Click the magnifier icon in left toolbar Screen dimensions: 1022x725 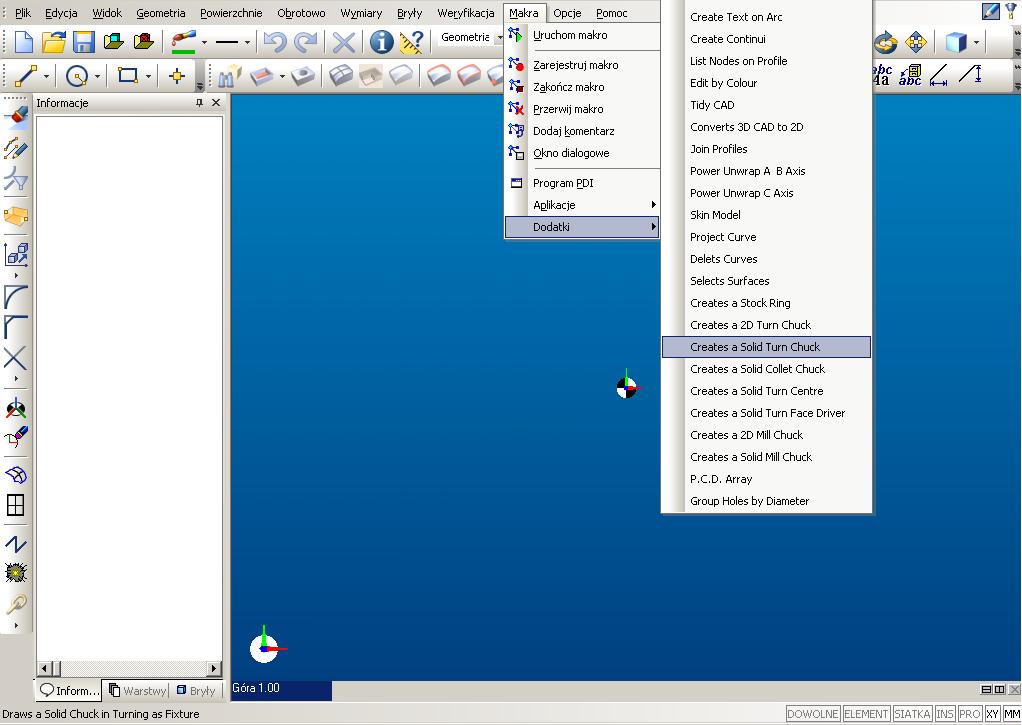point(16,604)
